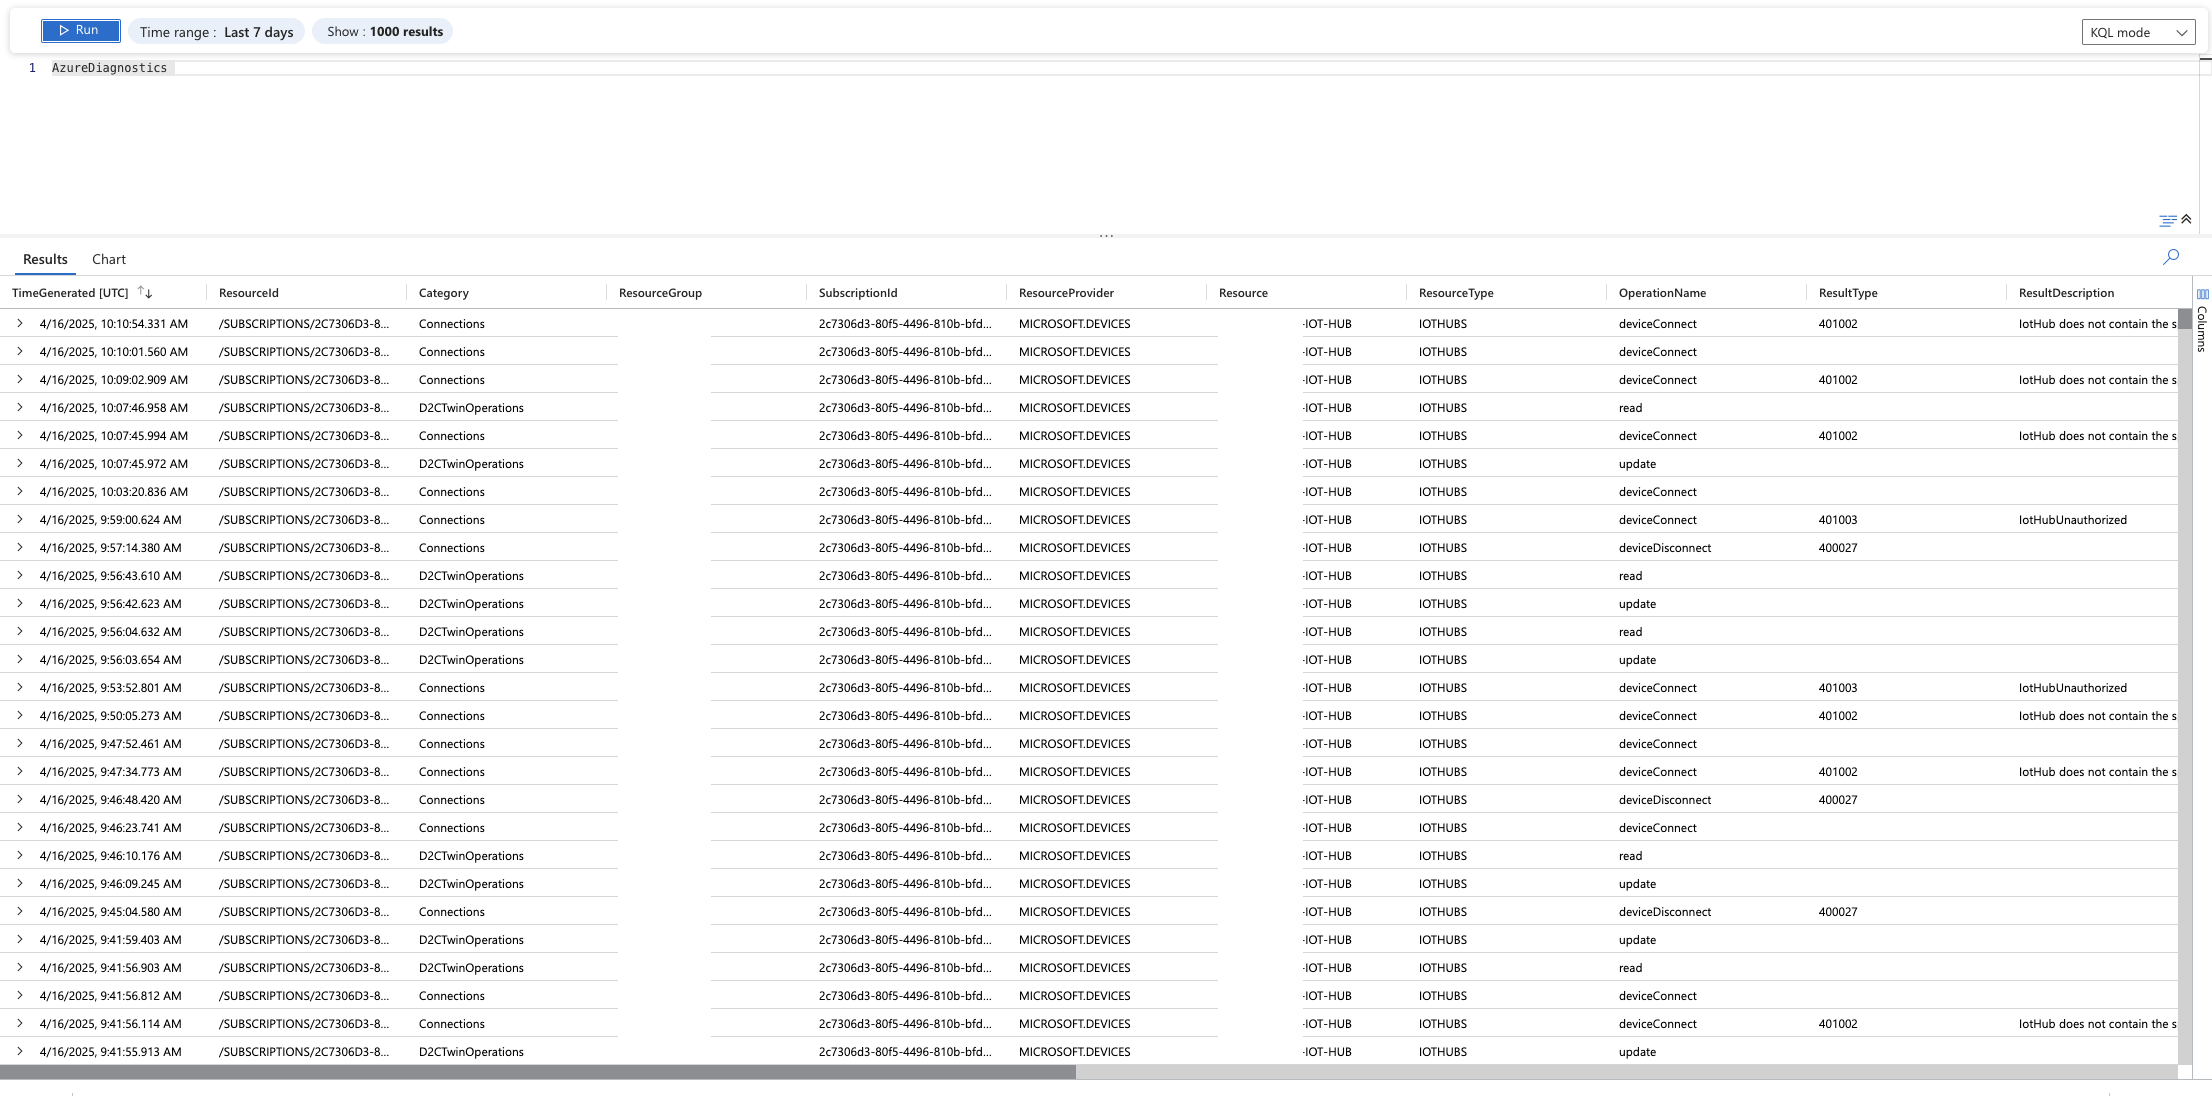Expand the 9:46:48.420 AM deviceDisconnect row
The width and height of the screenshot is (2212, 1096).
point(19,799)
